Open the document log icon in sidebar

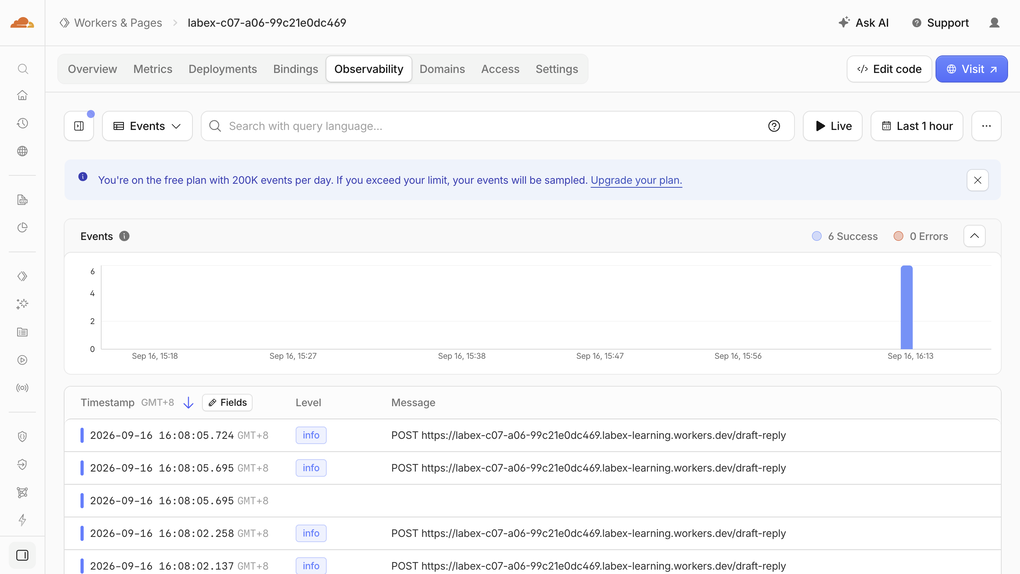[x=22, y=200]
